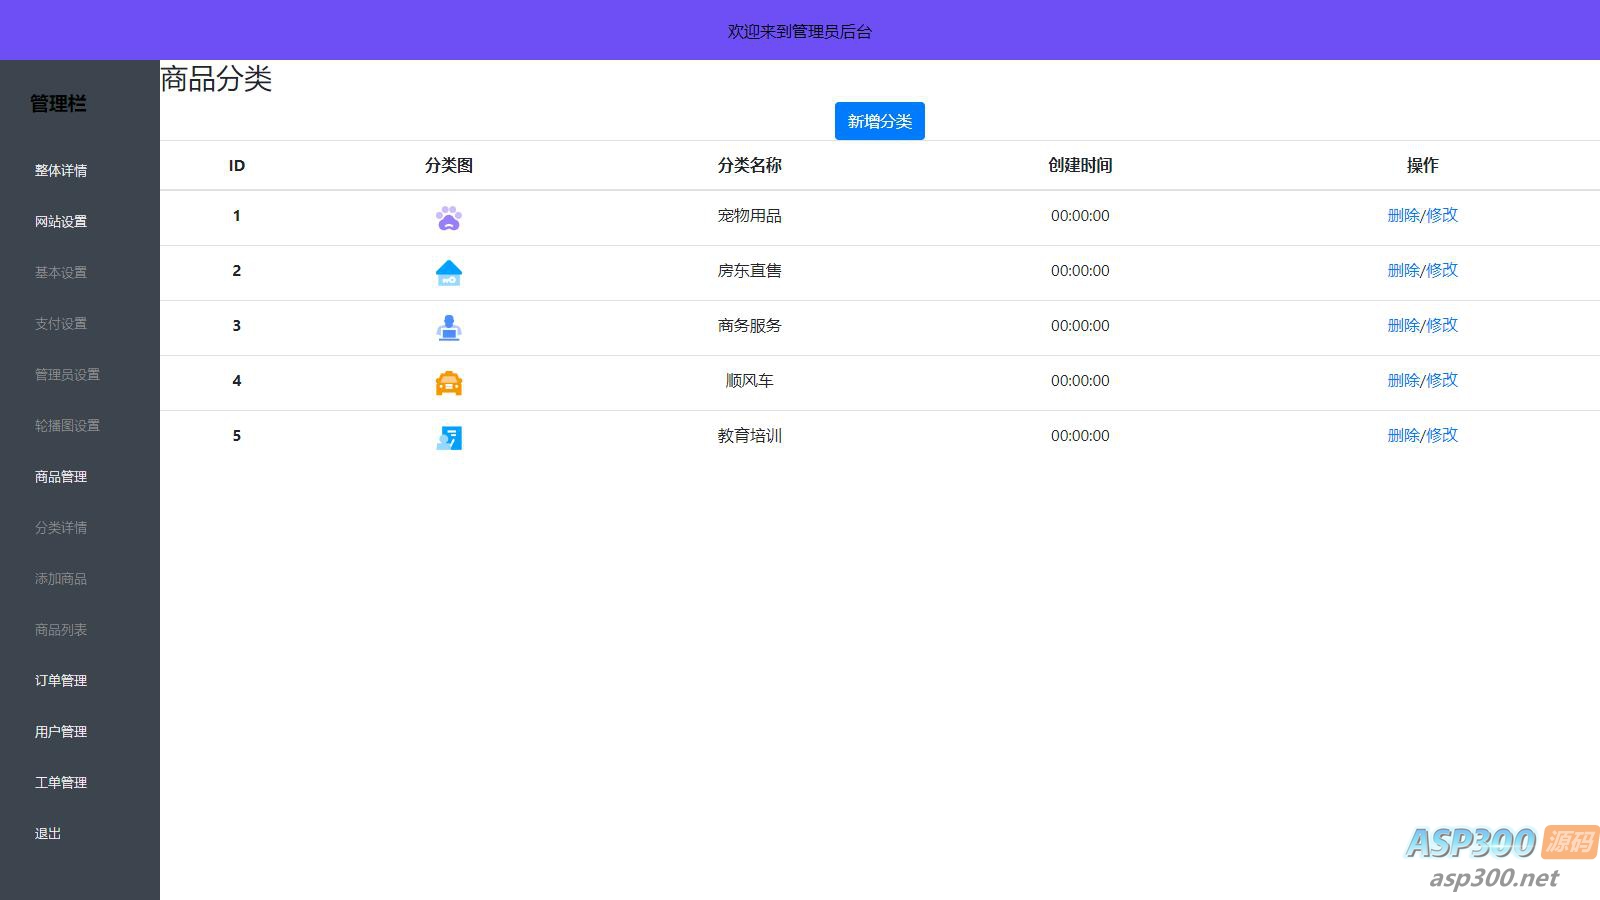This screenshot has width=1600, height=900.
Task: Open 添加商品 sidebar item
Action: click(61, 578)
